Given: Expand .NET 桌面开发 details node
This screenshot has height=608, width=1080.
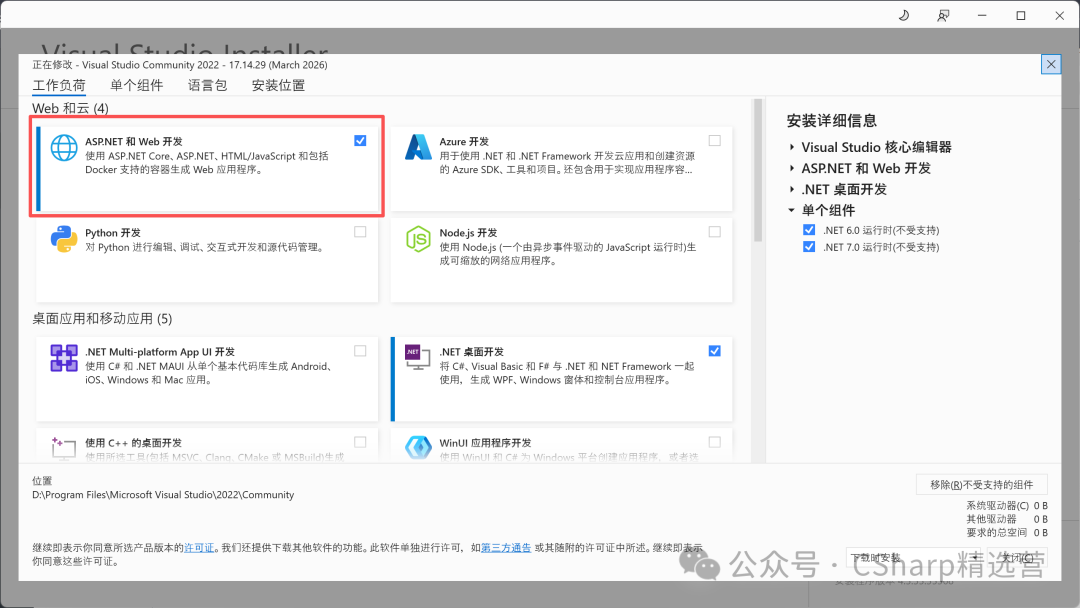Looking at the screenshot, I should tap(792, 189).
